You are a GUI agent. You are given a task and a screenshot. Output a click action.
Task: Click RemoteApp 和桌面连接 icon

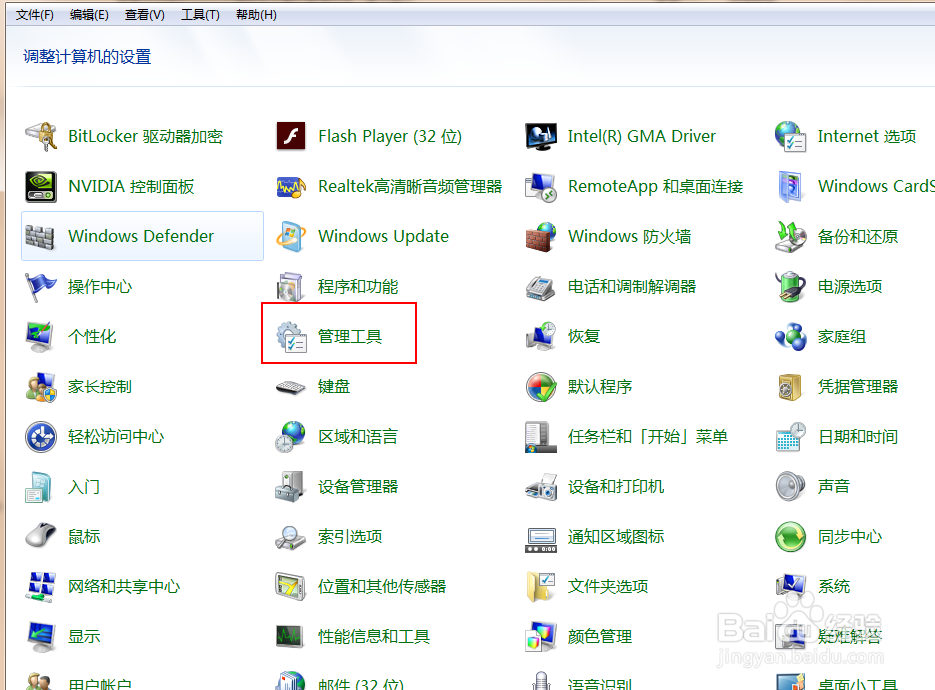pos(541,187)
